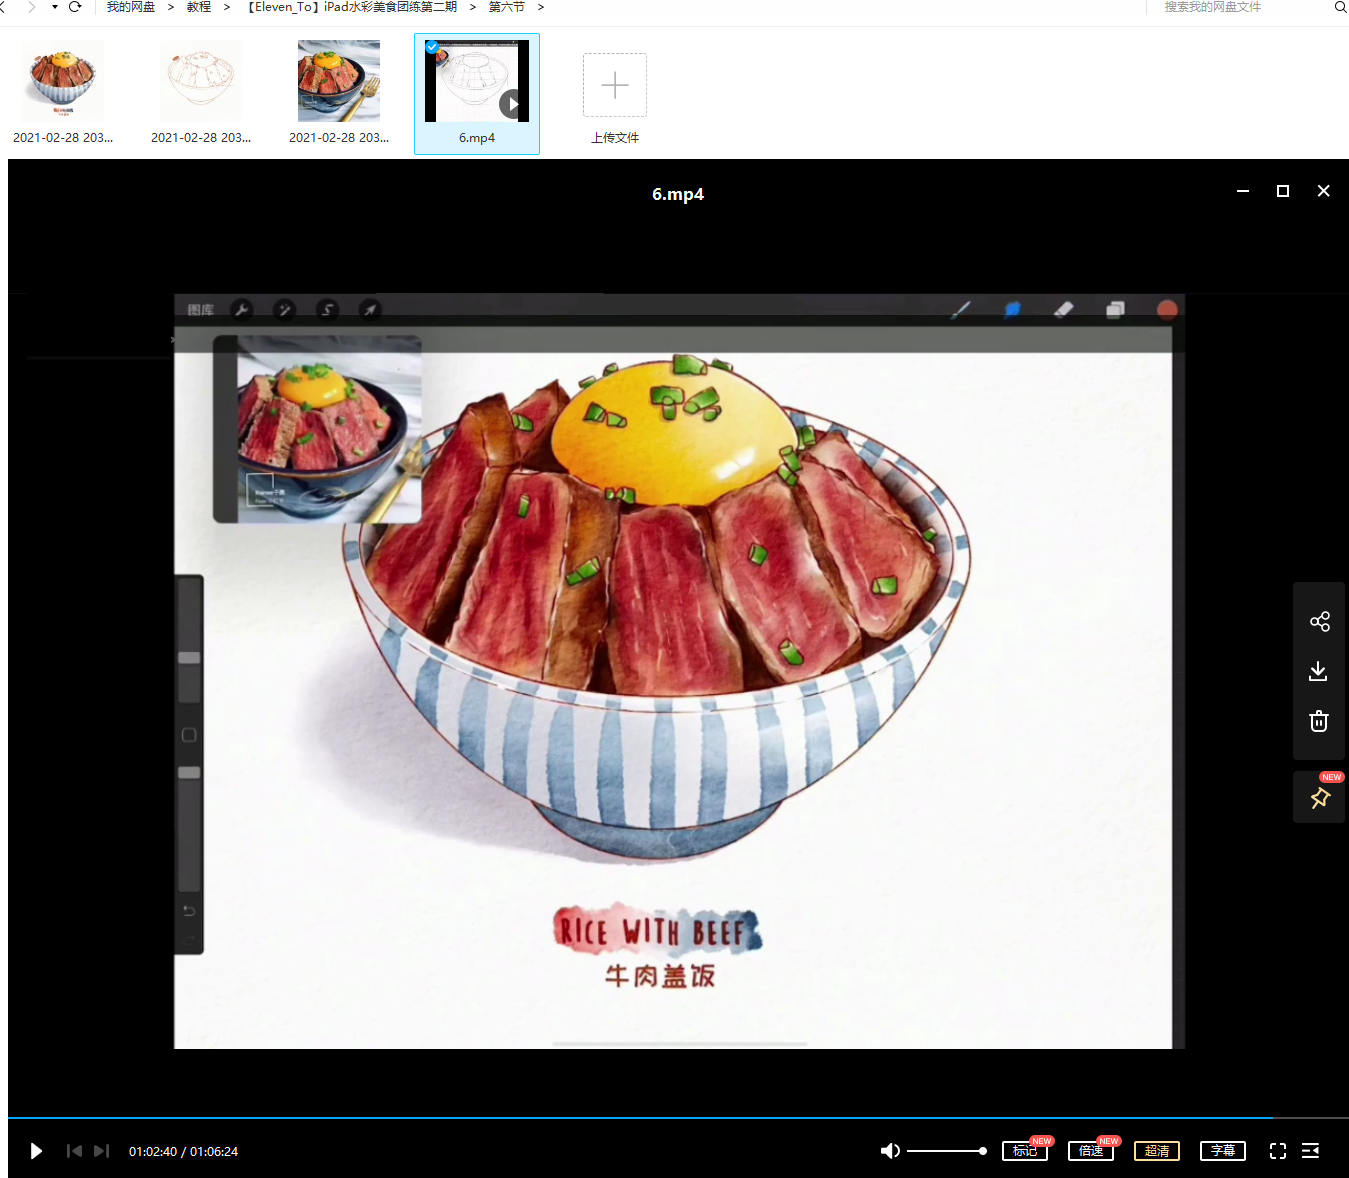The image size is (1349, 1178).
Task: Expand the navigation history dropdown arrow
Action: coord(55,7)
